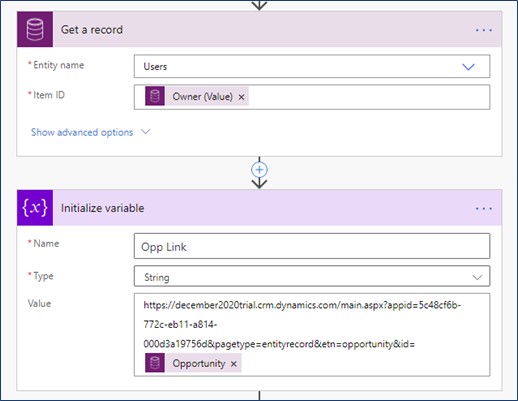Viewport: 518px width, 401px height.
Task: Click the Get a record database icon
Action: coord(35,29)
